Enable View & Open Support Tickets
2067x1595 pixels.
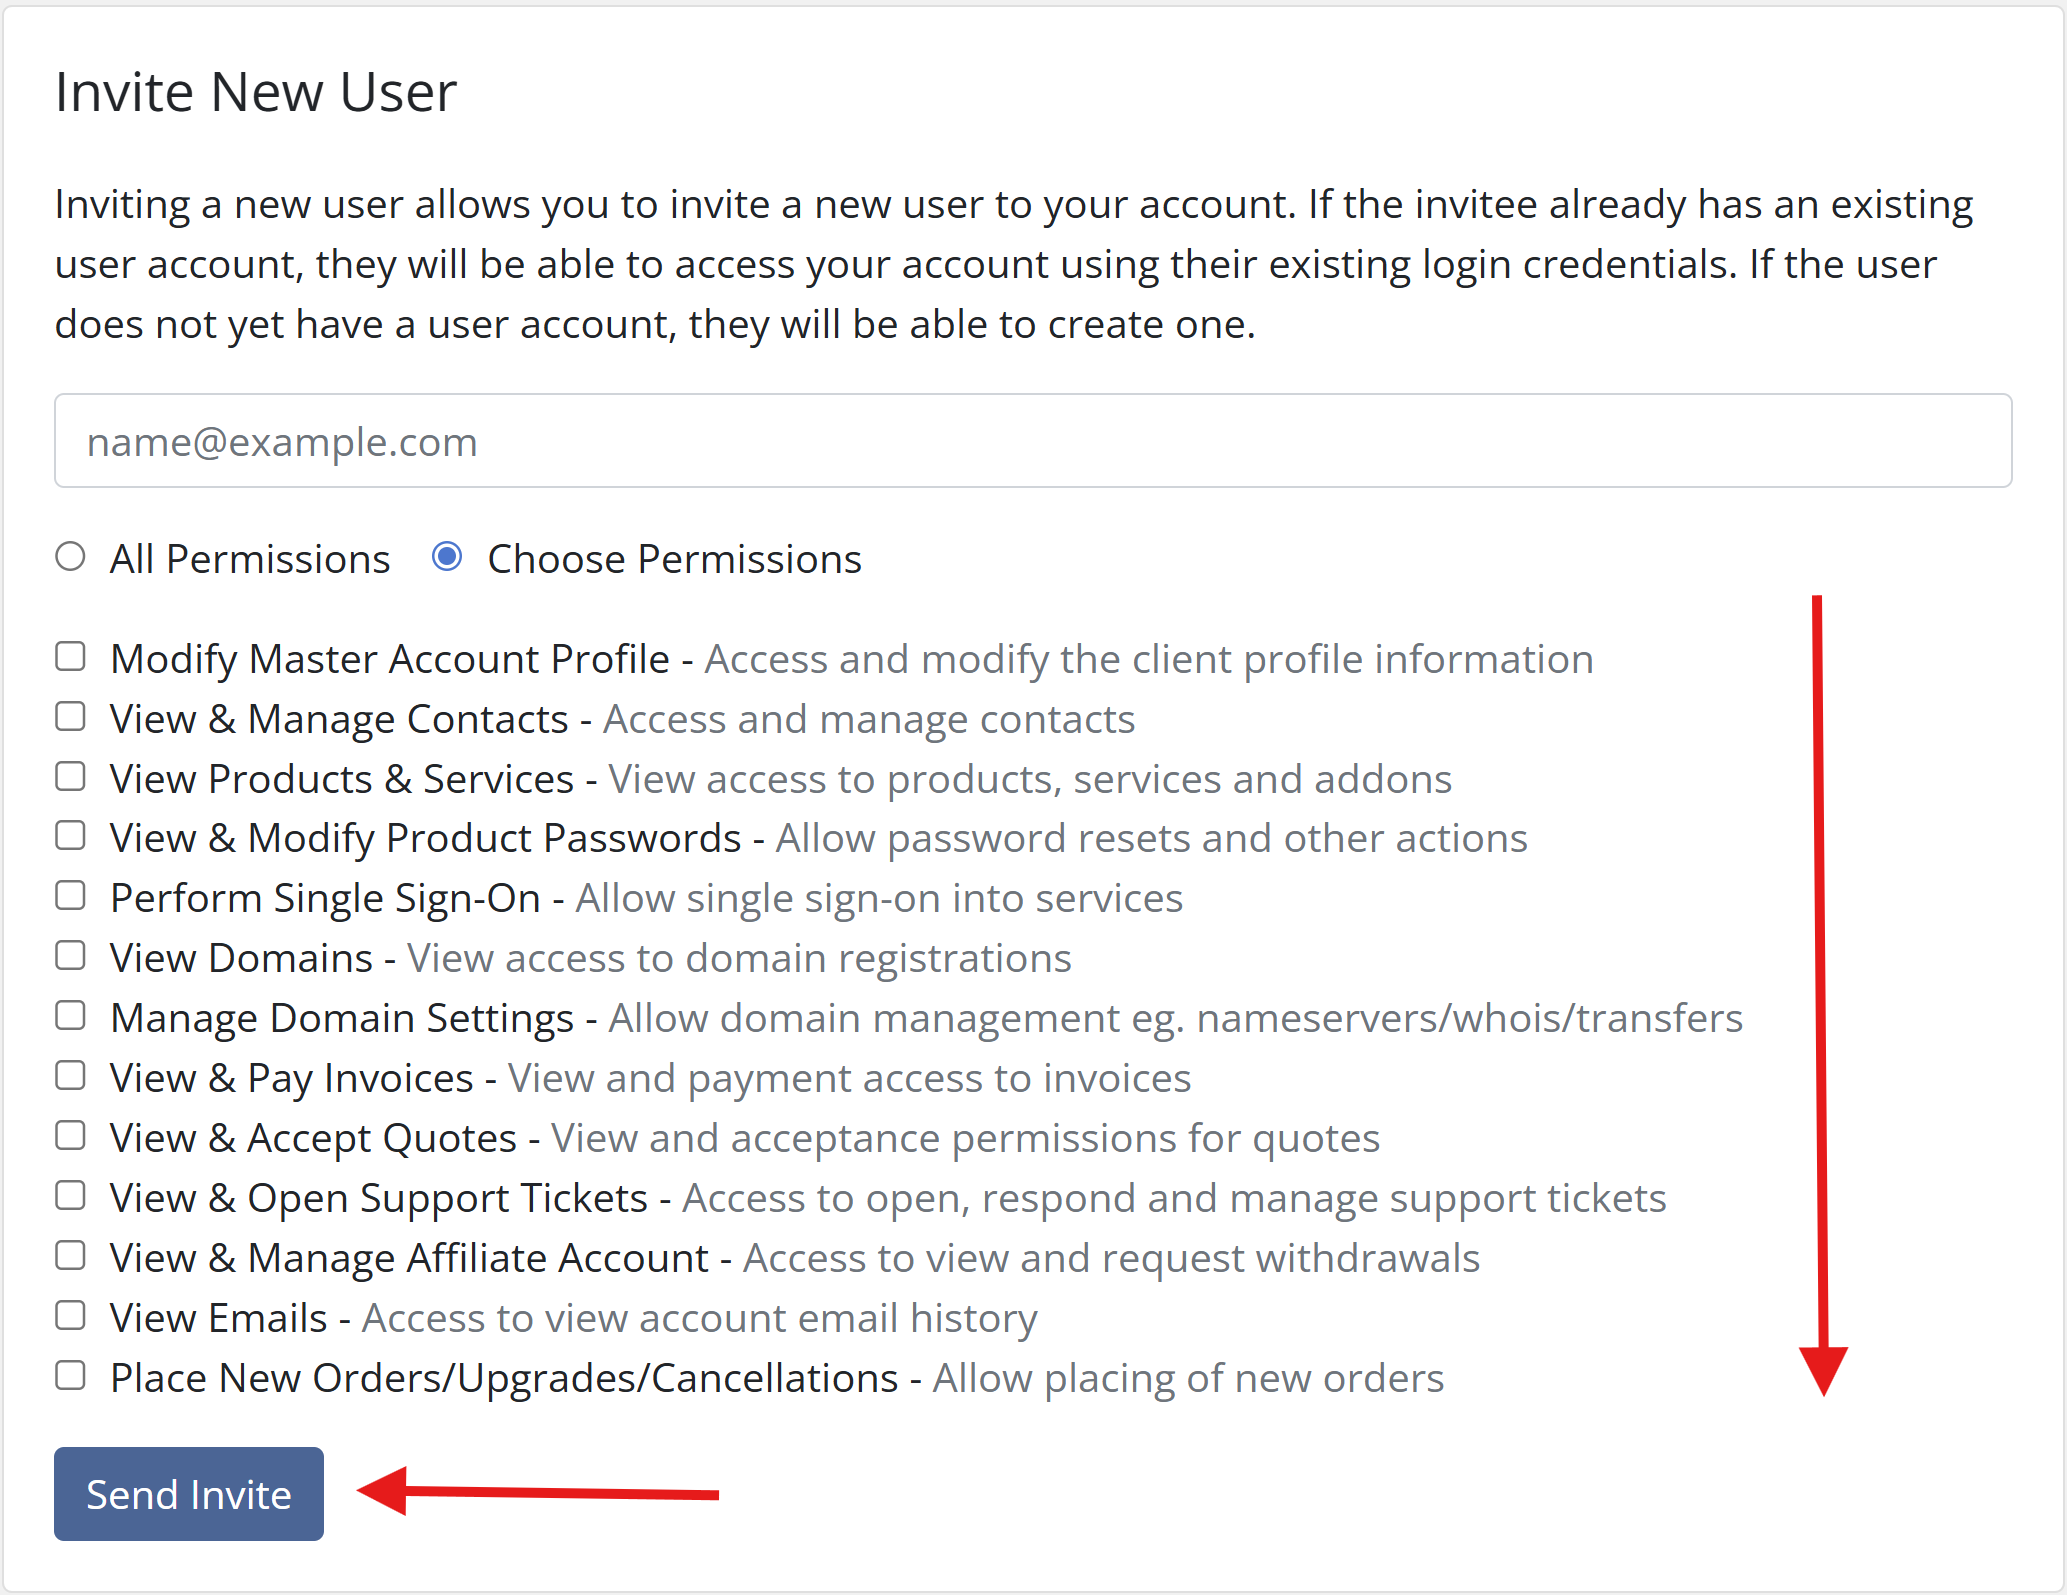click(x=70, y=1196)
